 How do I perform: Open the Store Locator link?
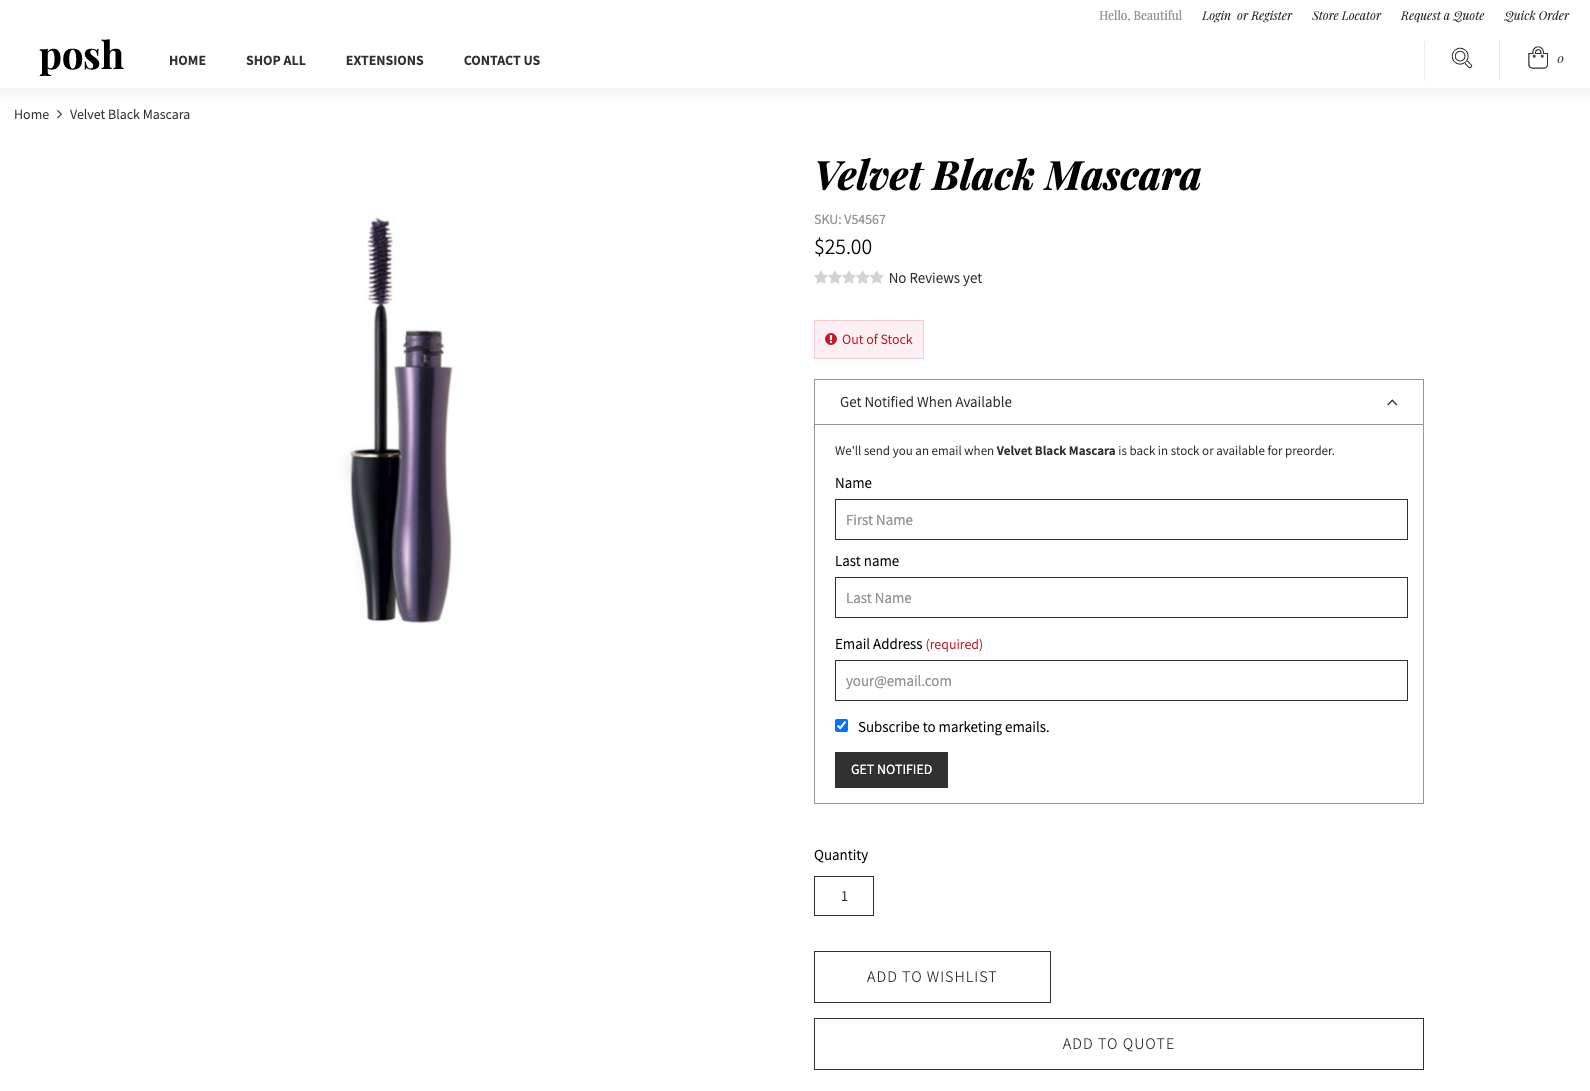coord(1346,16)
